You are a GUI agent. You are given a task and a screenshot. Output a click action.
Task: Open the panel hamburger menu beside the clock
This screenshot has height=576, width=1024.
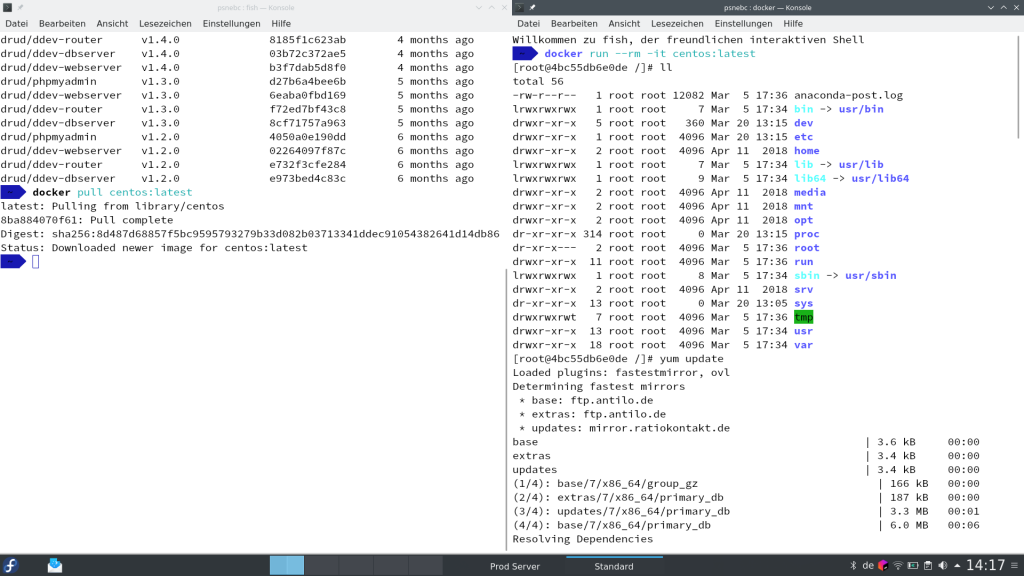click(x=1014, y=566)
